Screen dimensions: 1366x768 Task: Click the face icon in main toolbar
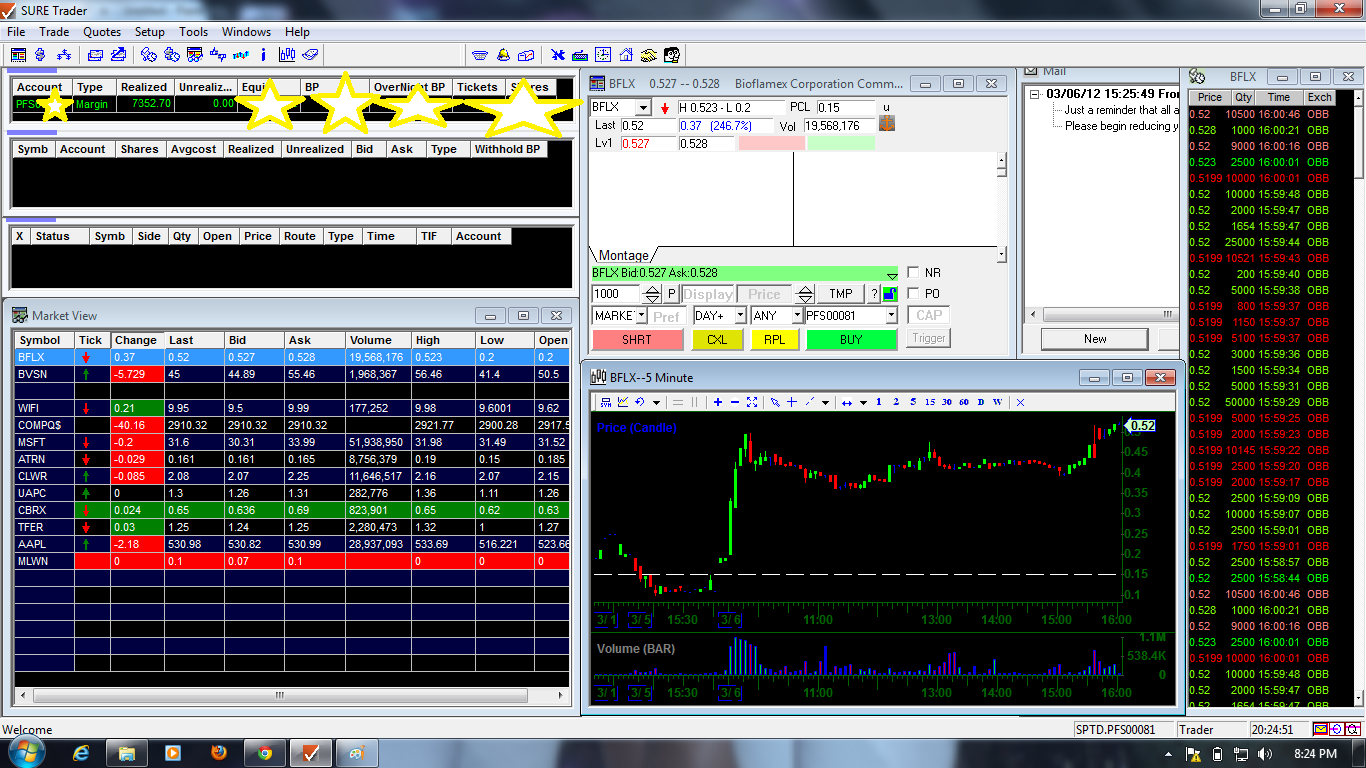(x=672, y=55)
